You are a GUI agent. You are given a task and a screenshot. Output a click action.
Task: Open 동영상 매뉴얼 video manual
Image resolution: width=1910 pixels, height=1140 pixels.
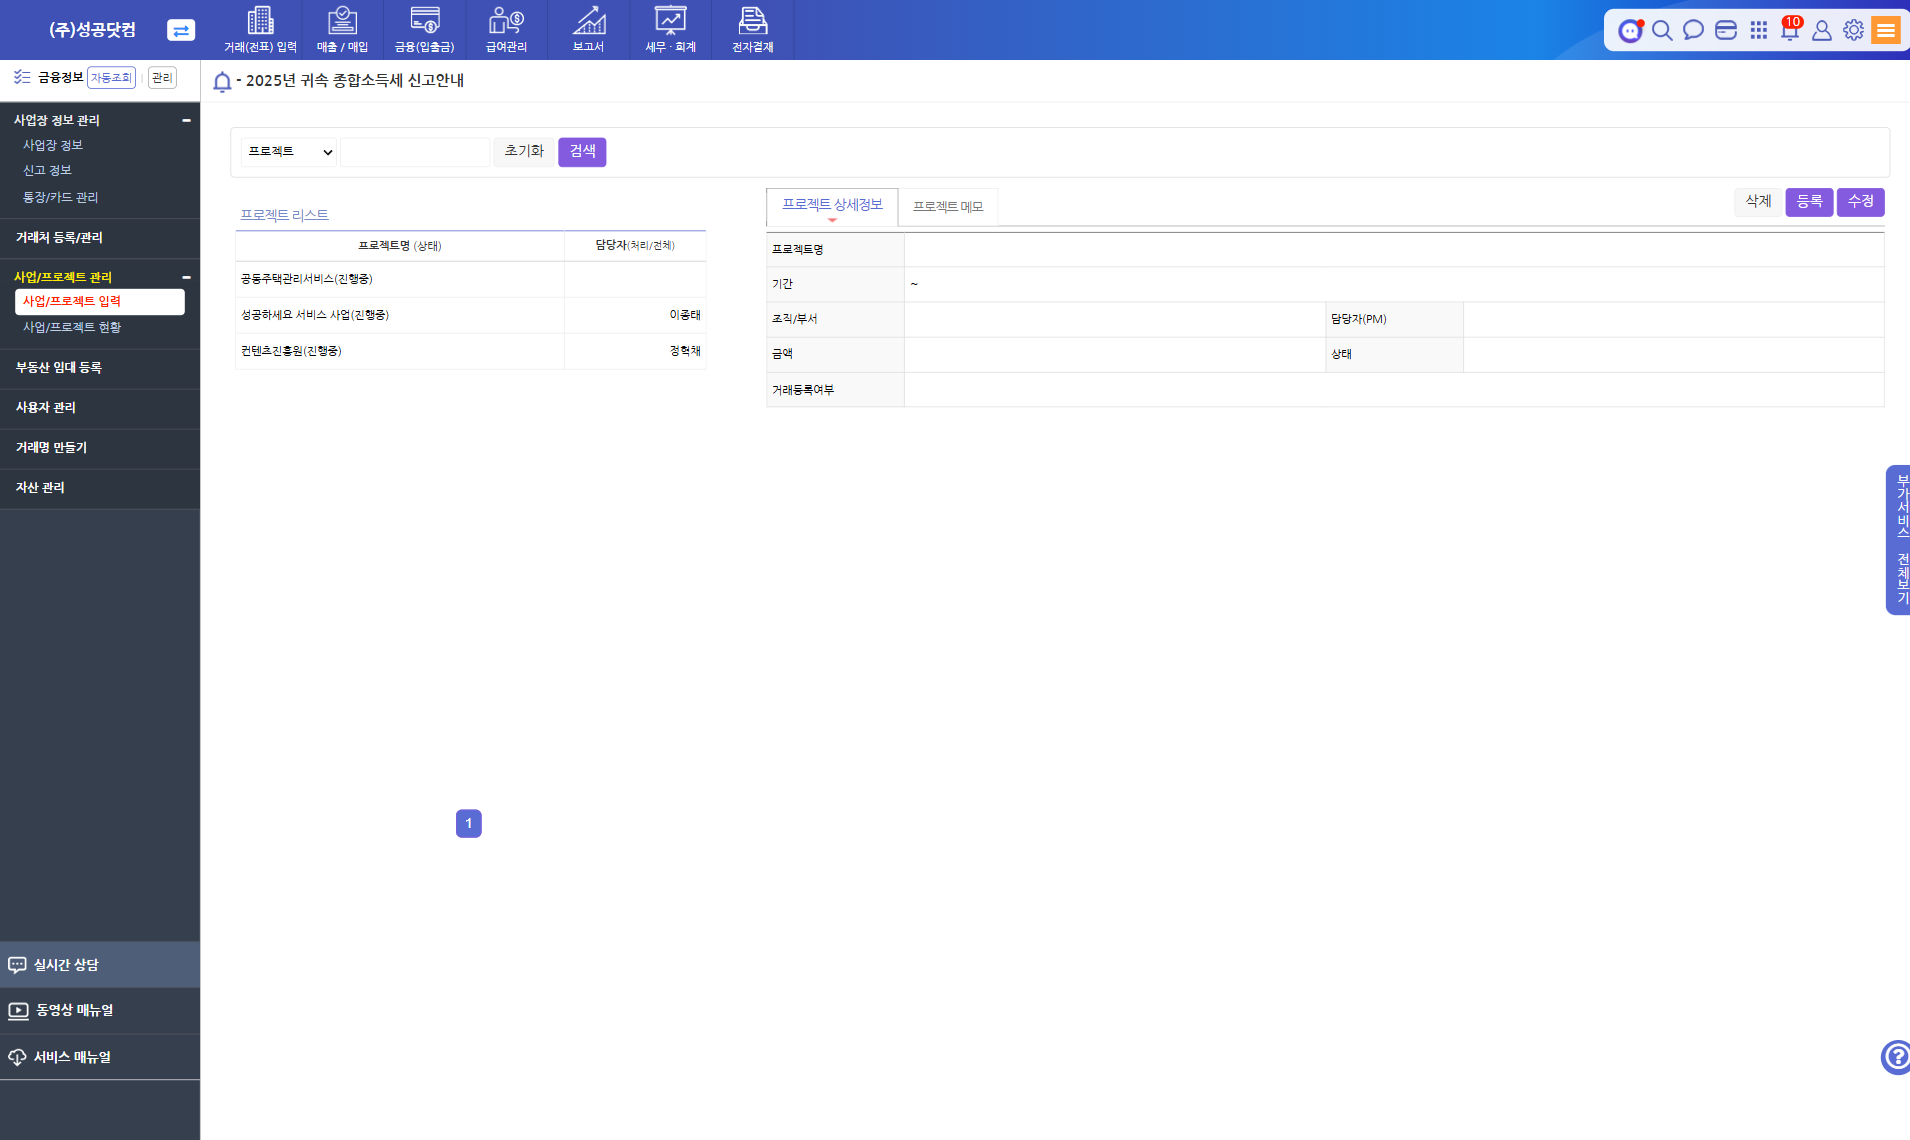point(100,1010)
